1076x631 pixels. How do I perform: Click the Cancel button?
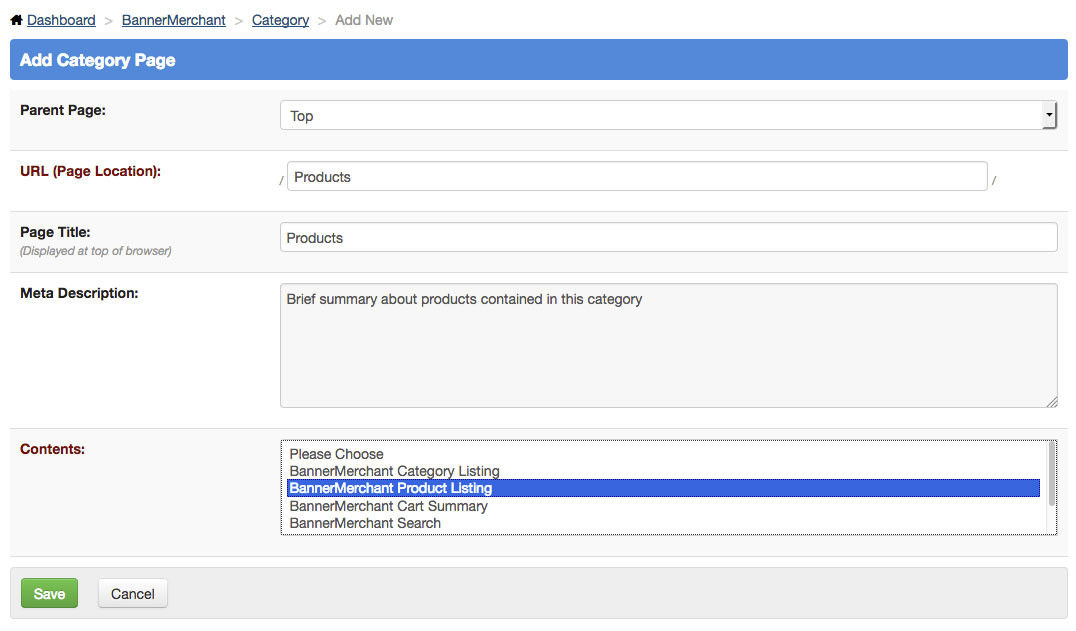tap(132, 593)
